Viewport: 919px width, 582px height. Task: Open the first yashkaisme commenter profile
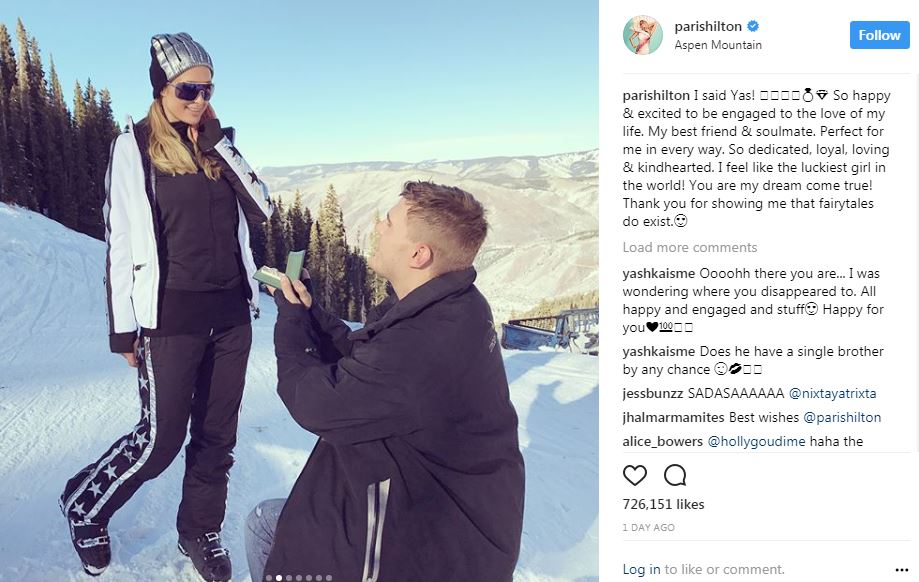(x=659, y=274)
